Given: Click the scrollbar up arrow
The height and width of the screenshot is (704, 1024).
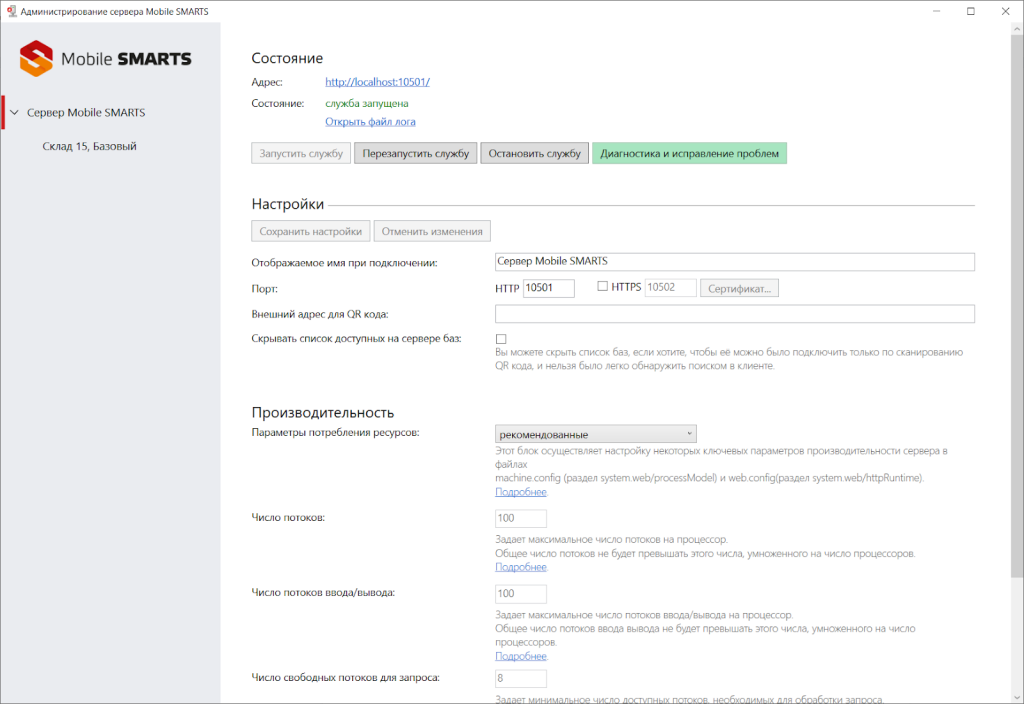Looking at the screenshot, I should [x=1017, y=29].
